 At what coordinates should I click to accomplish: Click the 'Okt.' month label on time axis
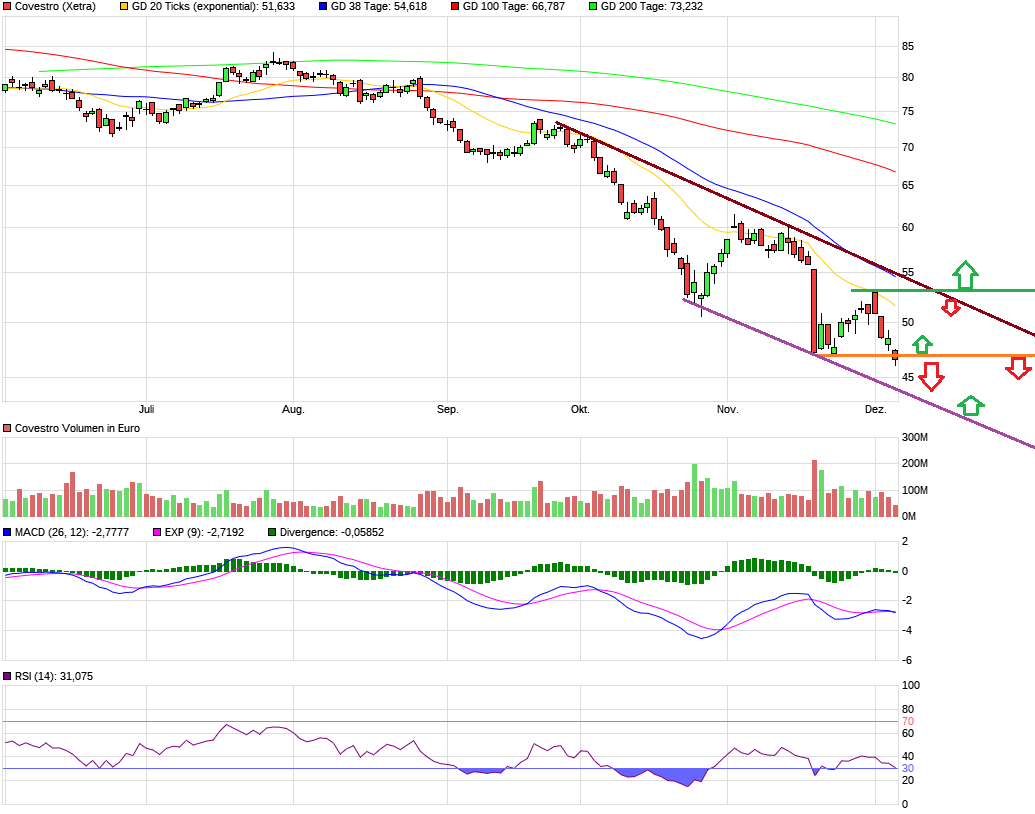click(x=580, y=409)
